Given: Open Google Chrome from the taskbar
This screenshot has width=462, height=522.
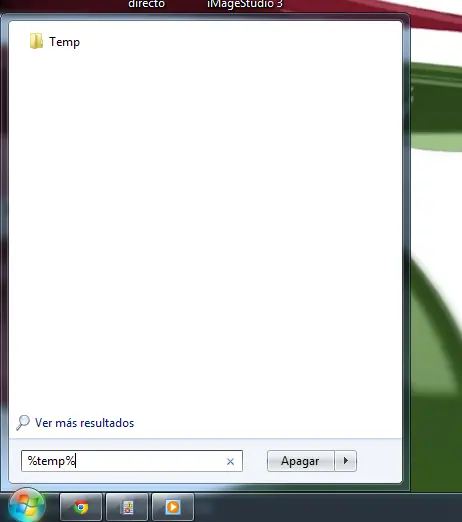Looking at the screenshot, I should [81, 507].
